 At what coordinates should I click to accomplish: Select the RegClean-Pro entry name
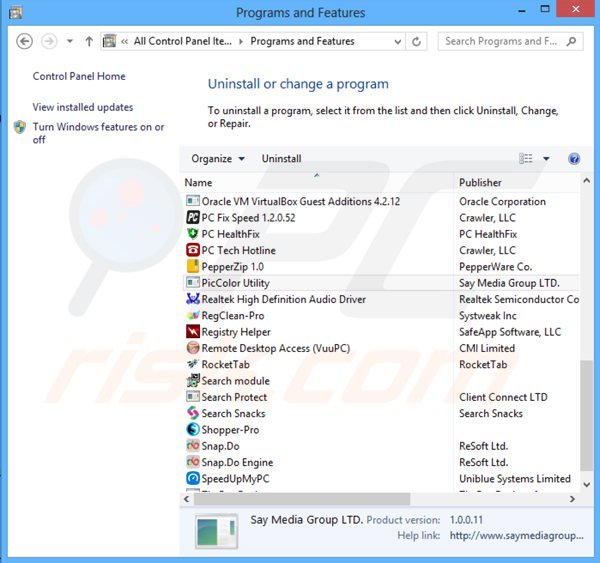point(233,315)
